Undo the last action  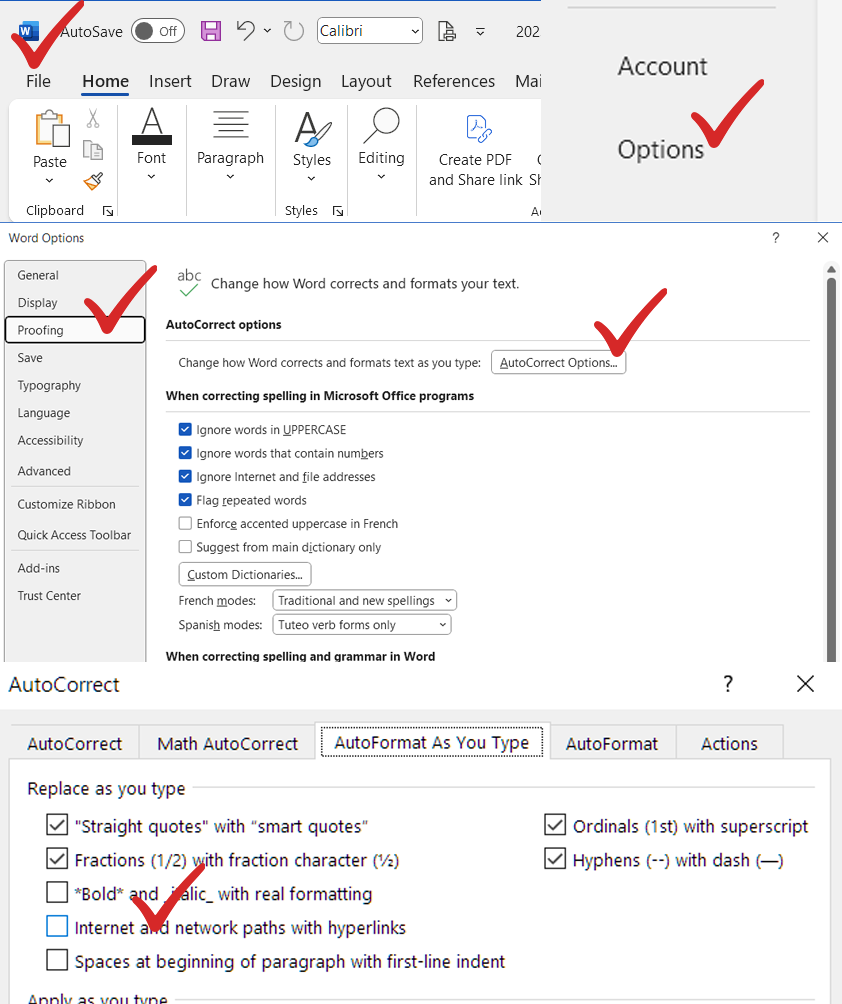tap(246, 30)
